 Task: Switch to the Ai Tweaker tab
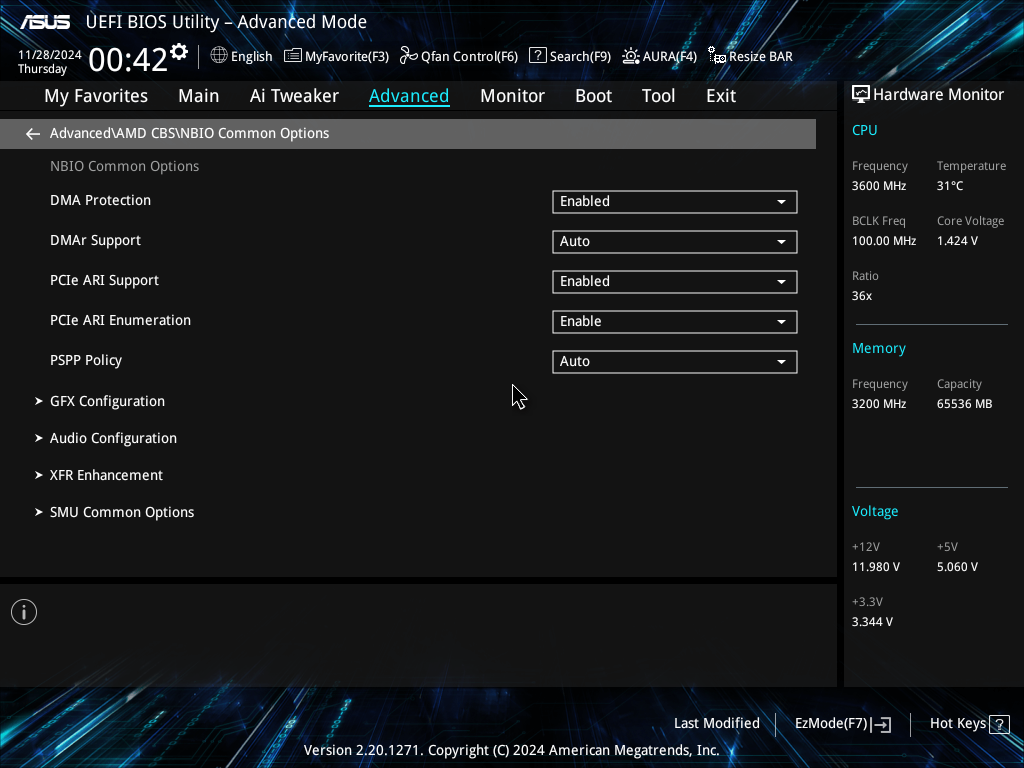pyautogui.click(x=294, y=96)
